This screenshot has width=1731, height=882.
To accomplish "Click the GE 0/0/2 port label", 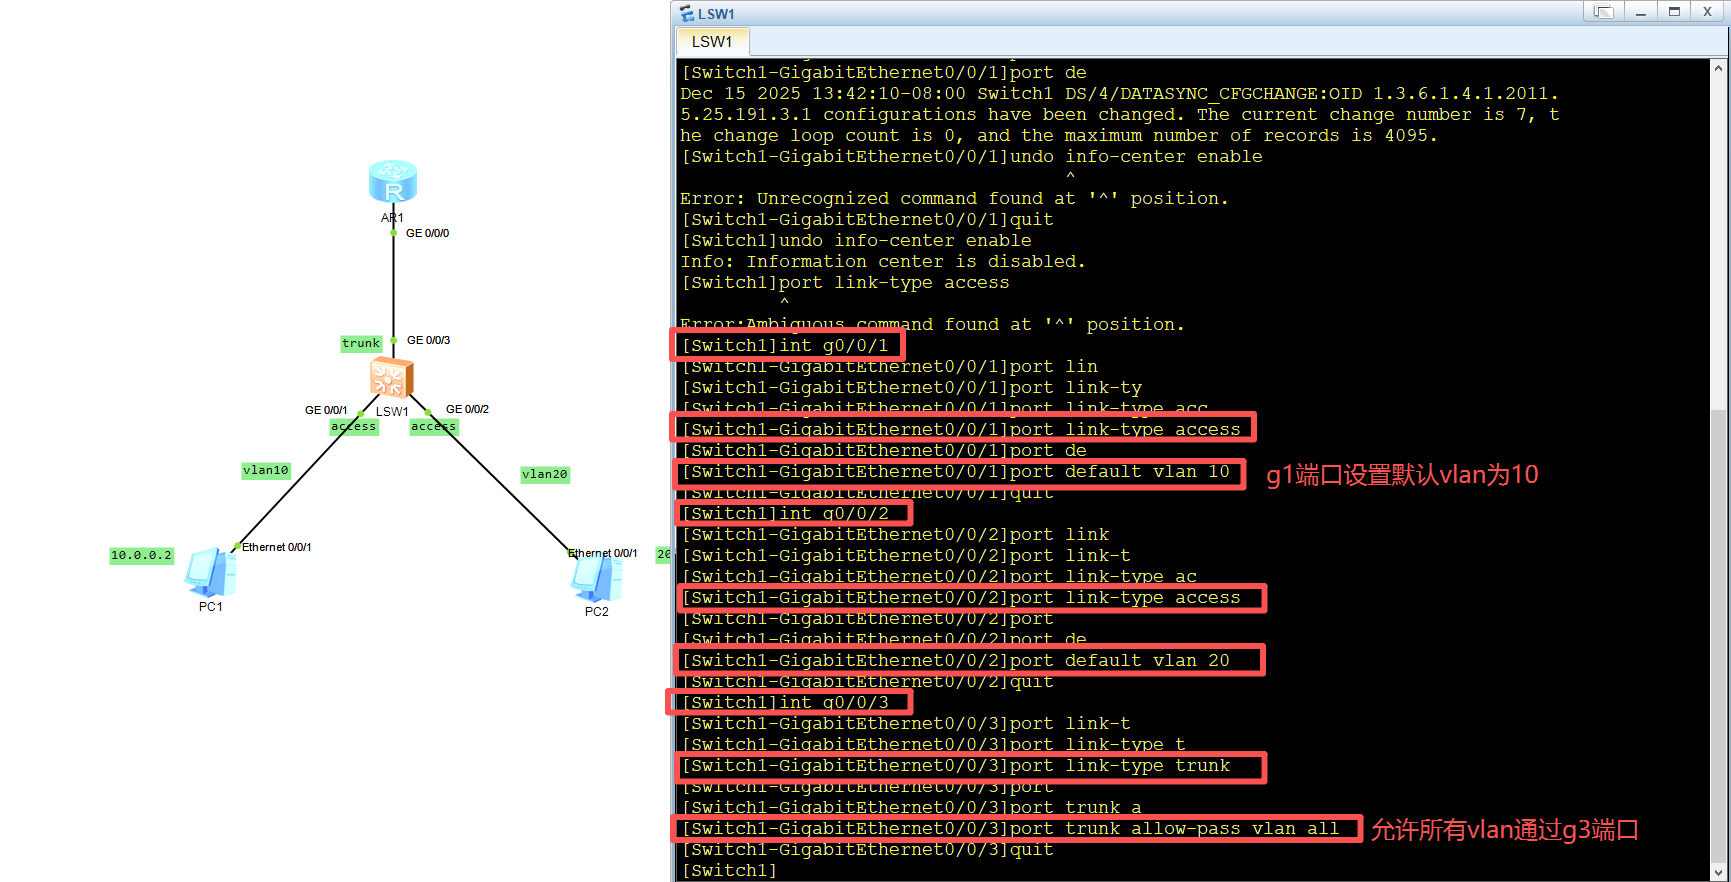I will tap(467, 409).
